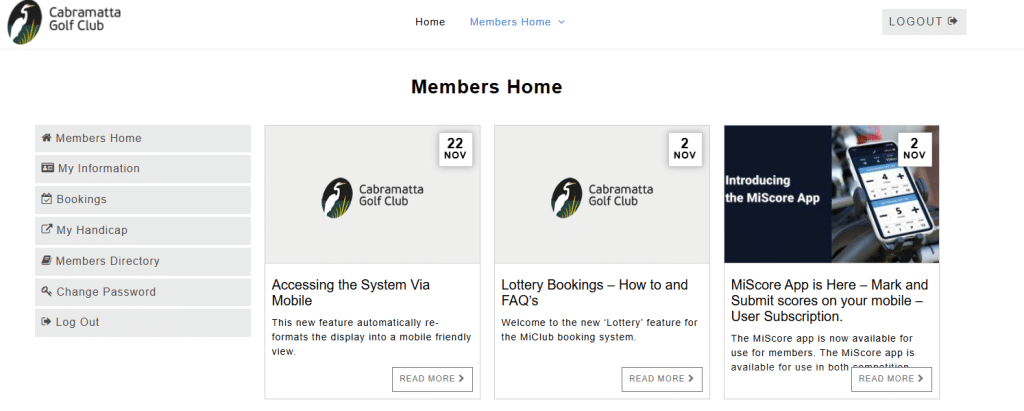Open the Lottery Bookings How to and FAQ's title
Image resolution: width=1024 pixels, height=411 pixels.
pos(594,292)
